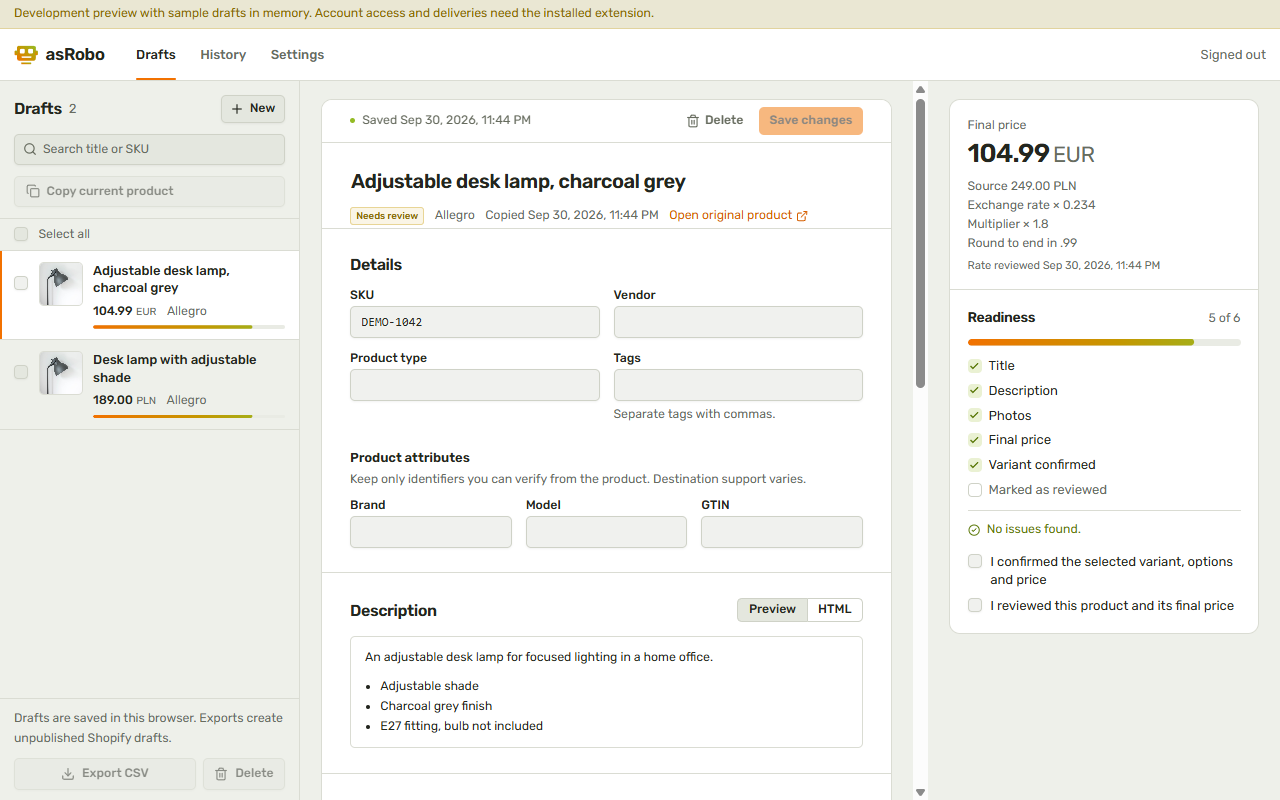Switch description to HTML view
1280x800 pixels.
click(835, 610)
